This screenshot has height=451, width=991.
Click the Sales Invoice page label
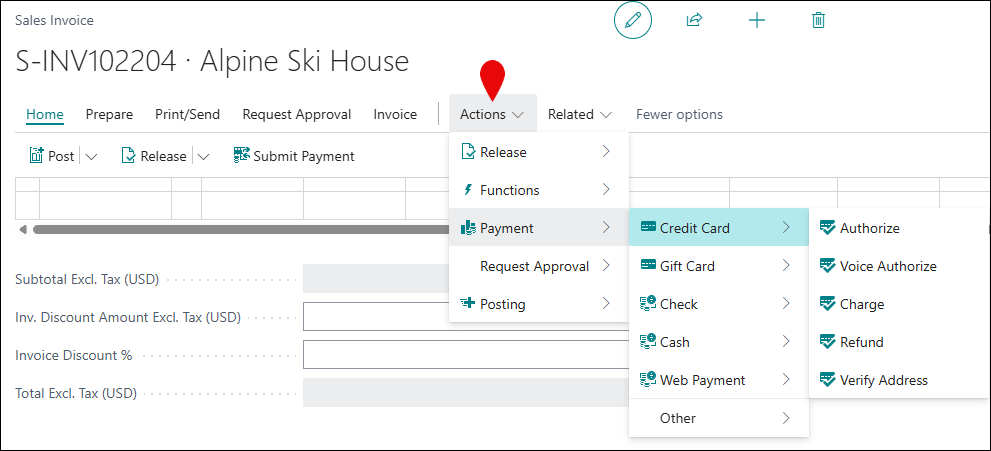54,20
